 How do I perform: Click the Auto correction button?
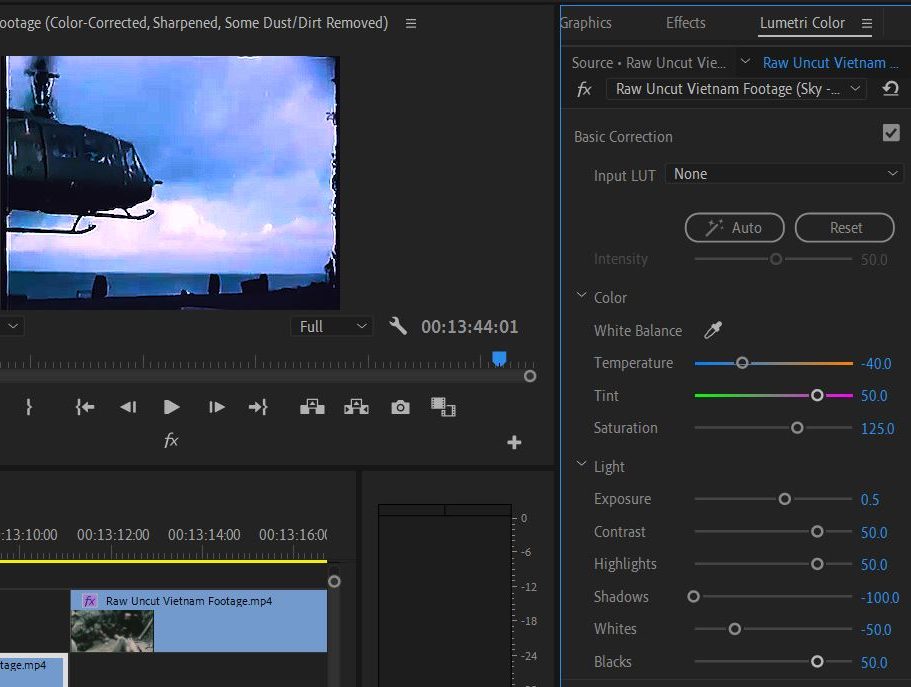734,227
